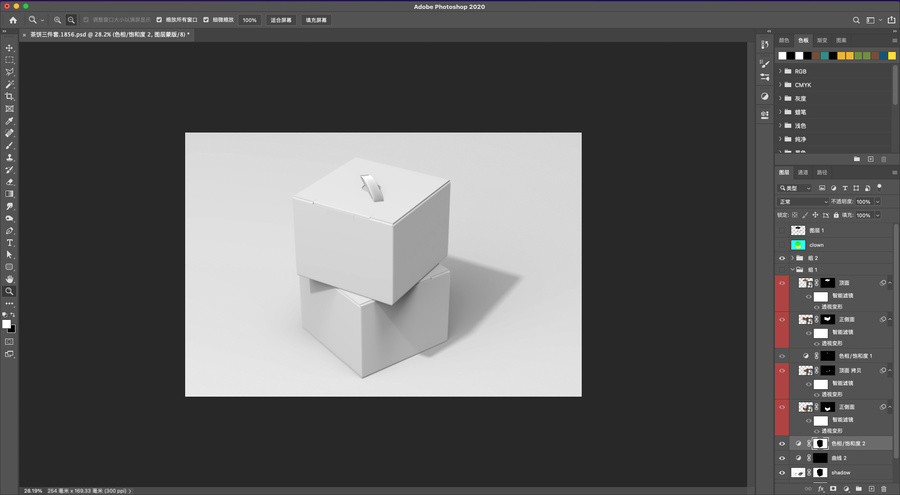This screenshot has width=900, height=495.
Task: Select the Crop tool
Action: (x=9, y=96)
